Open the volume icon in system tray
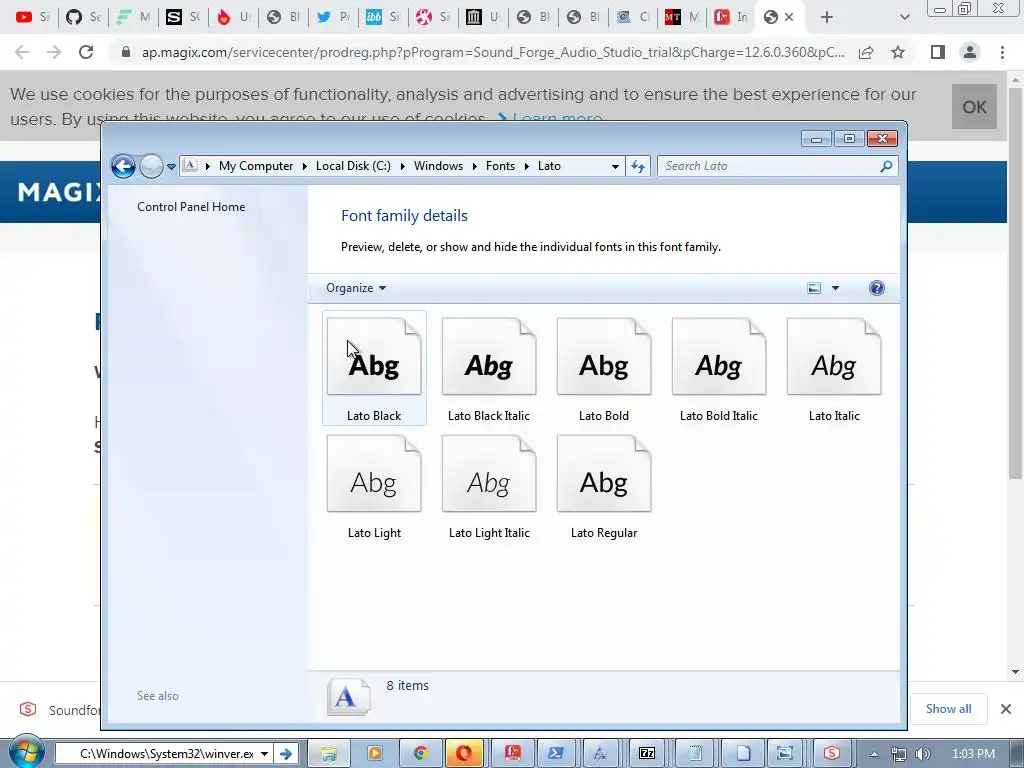 (923, 754)
